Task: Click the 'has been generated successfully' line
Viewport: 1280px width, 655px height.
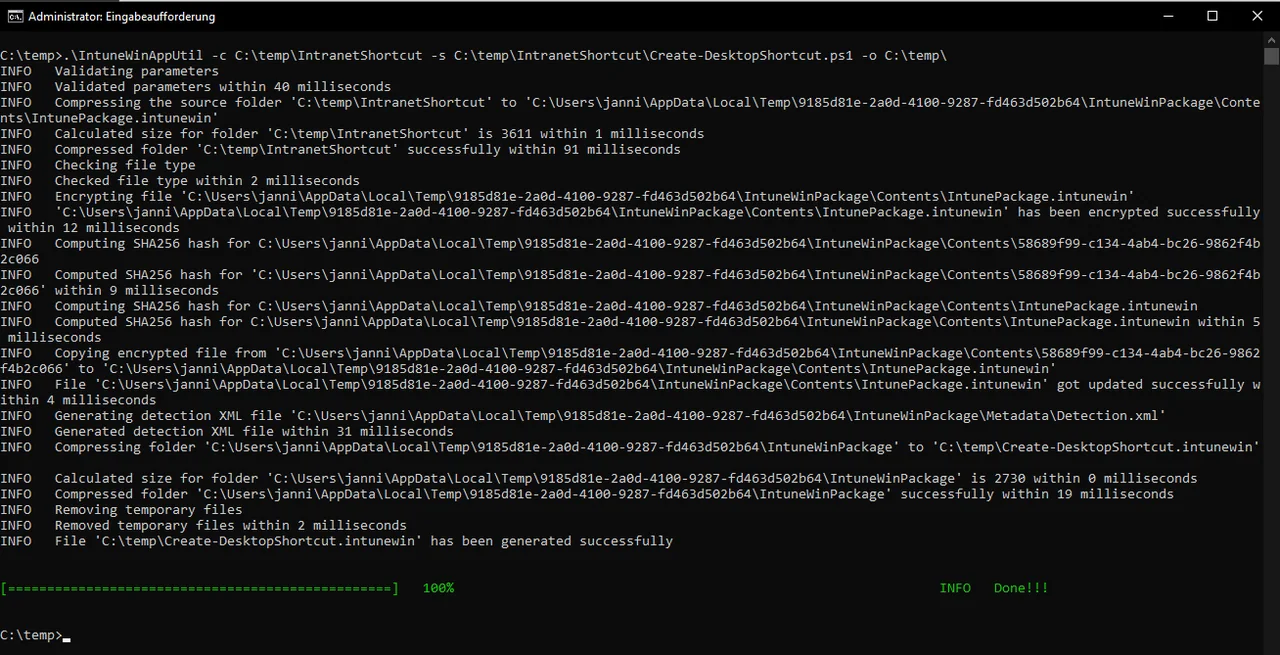Action: tap(336, 541)
